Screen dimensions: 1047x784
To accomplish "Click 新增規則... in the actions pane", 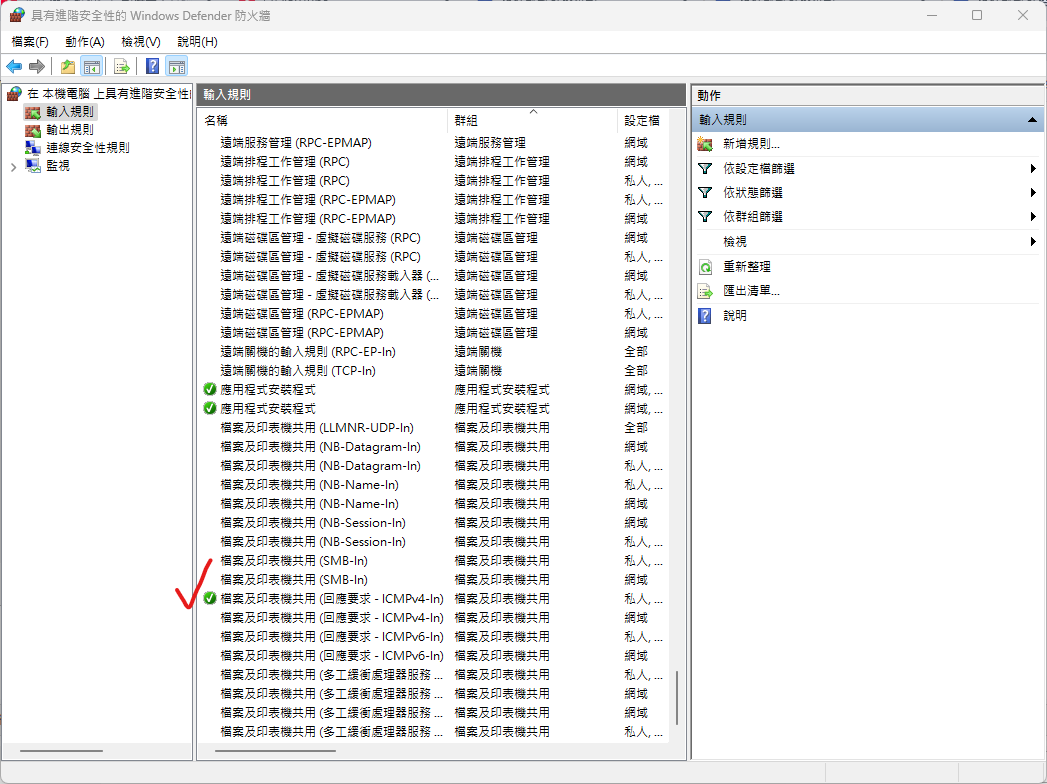I will pyautogui.click(x=751, y=144).
